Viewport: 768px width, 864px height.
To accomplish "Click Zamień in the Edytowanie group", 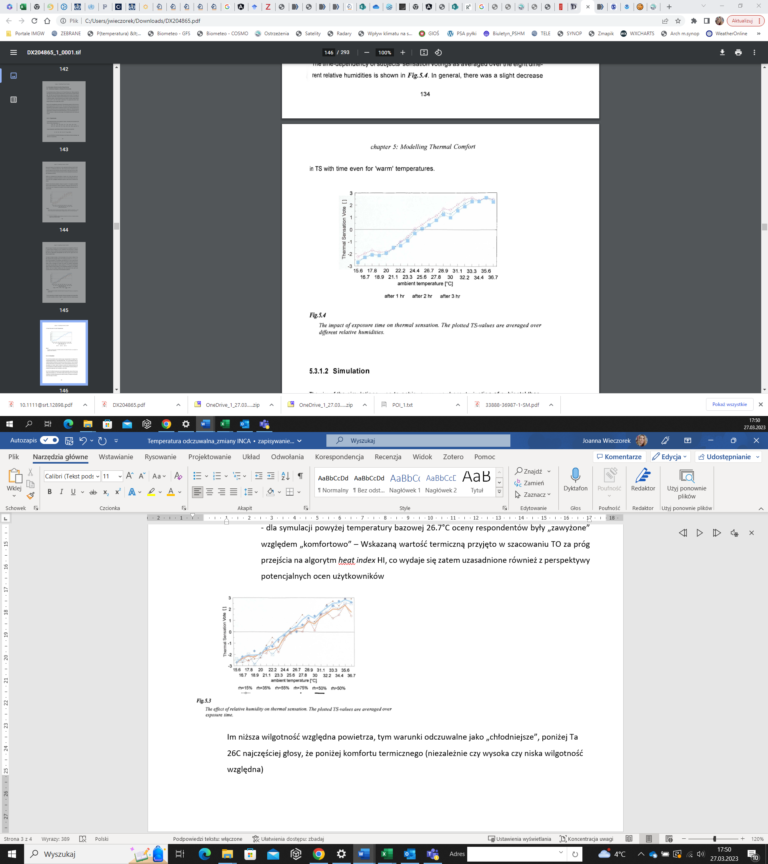I will (529, 483).
